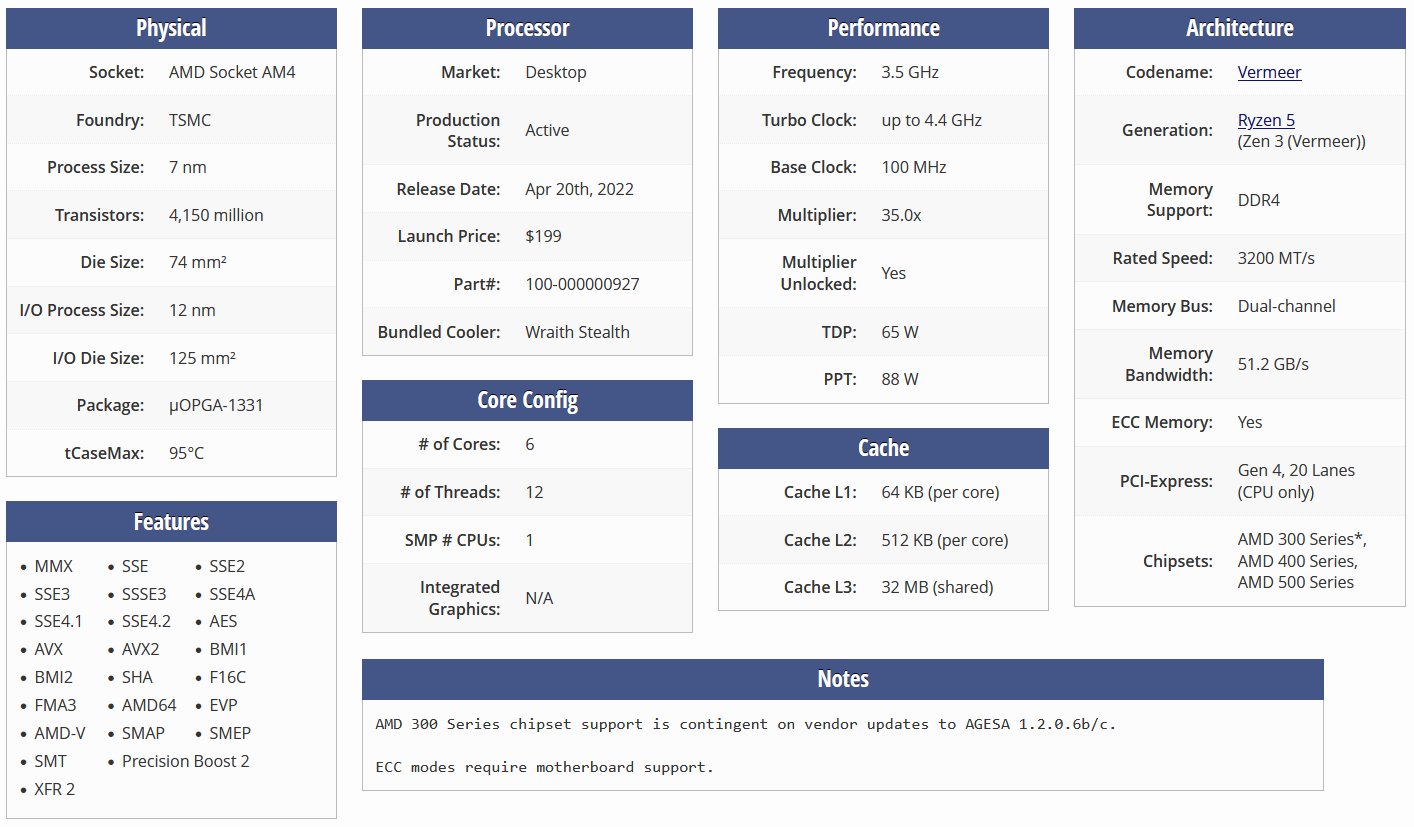Select the SSE4A feature entry

coord(232,594)
